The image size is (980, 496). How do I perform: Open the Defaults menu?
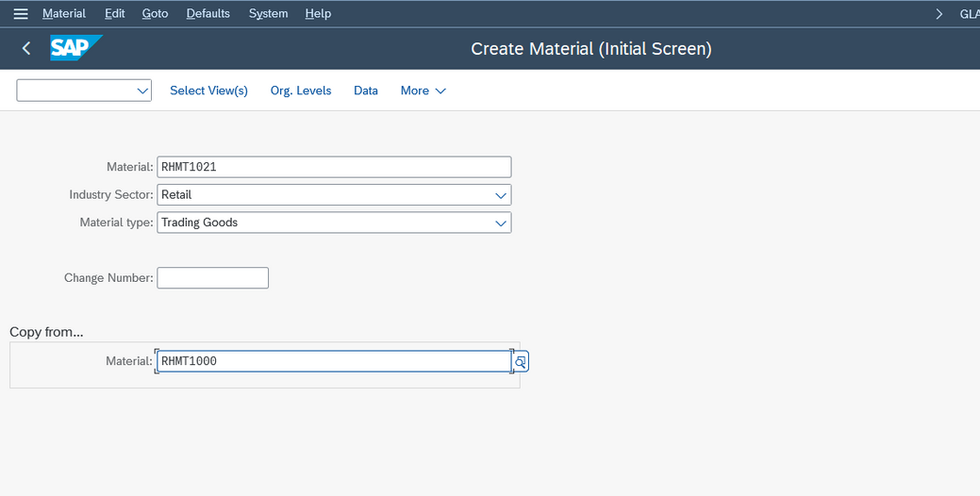coord(208,13)
